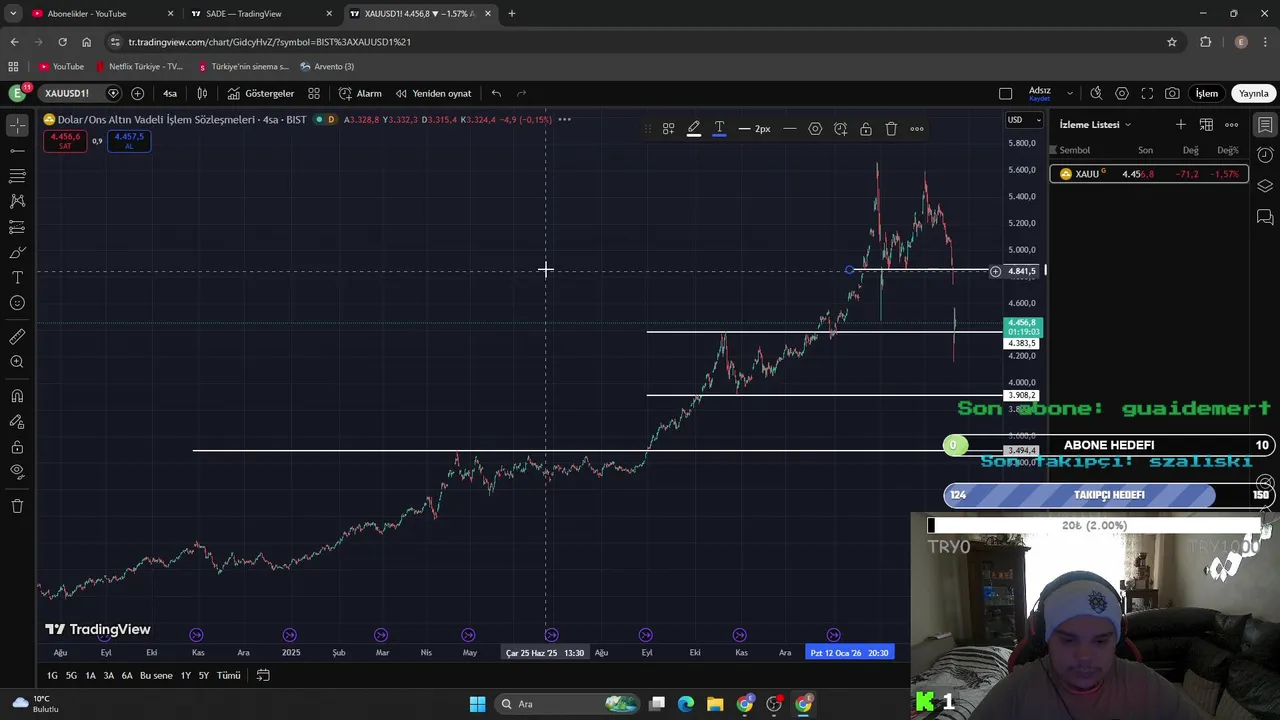
Task: Toggle magnet mode for drawings
Action: click(17, 396)
